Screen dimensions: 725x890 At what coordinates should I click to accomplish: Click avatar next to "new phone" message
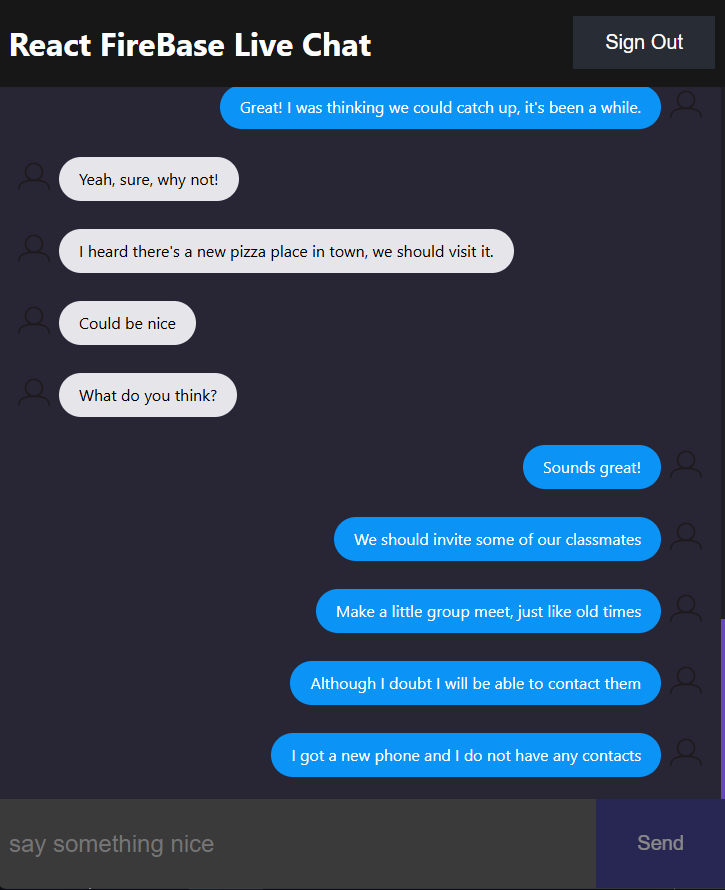(x=686, y=754)
